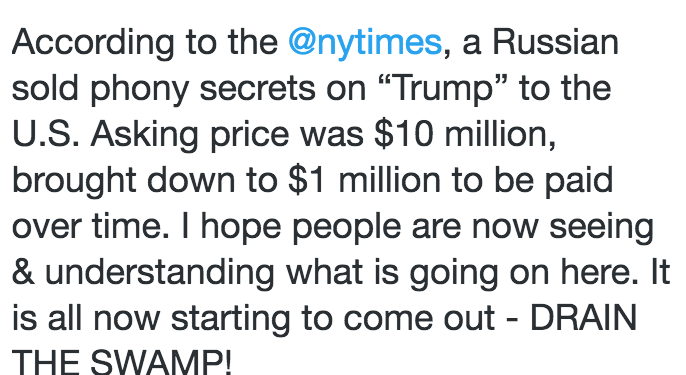Screen dimensions: 686x375
Task: Click the "$10 million" amount text
Action: click(465, 134)
